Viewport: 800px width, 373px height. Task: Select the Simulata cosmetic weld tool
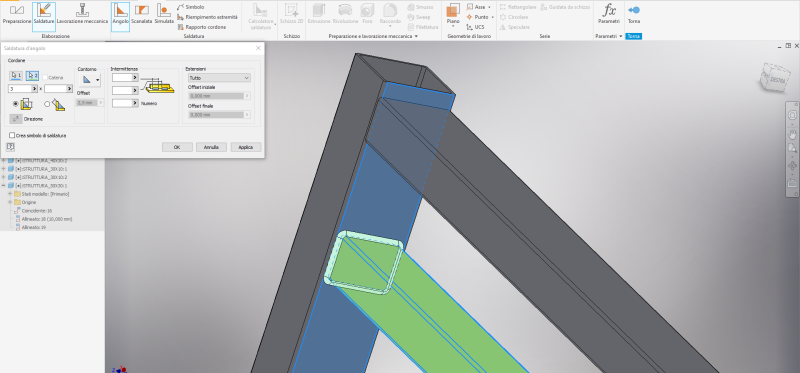click(164, 15)
